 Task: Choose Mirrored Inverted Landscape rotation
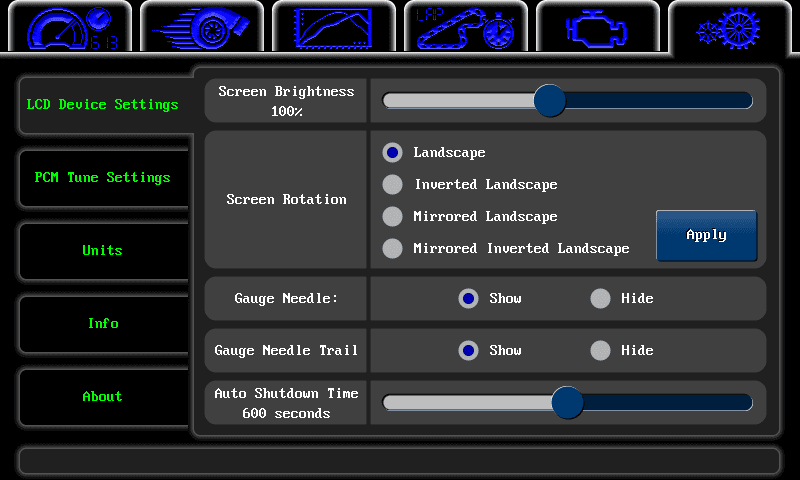click(393, 249)
